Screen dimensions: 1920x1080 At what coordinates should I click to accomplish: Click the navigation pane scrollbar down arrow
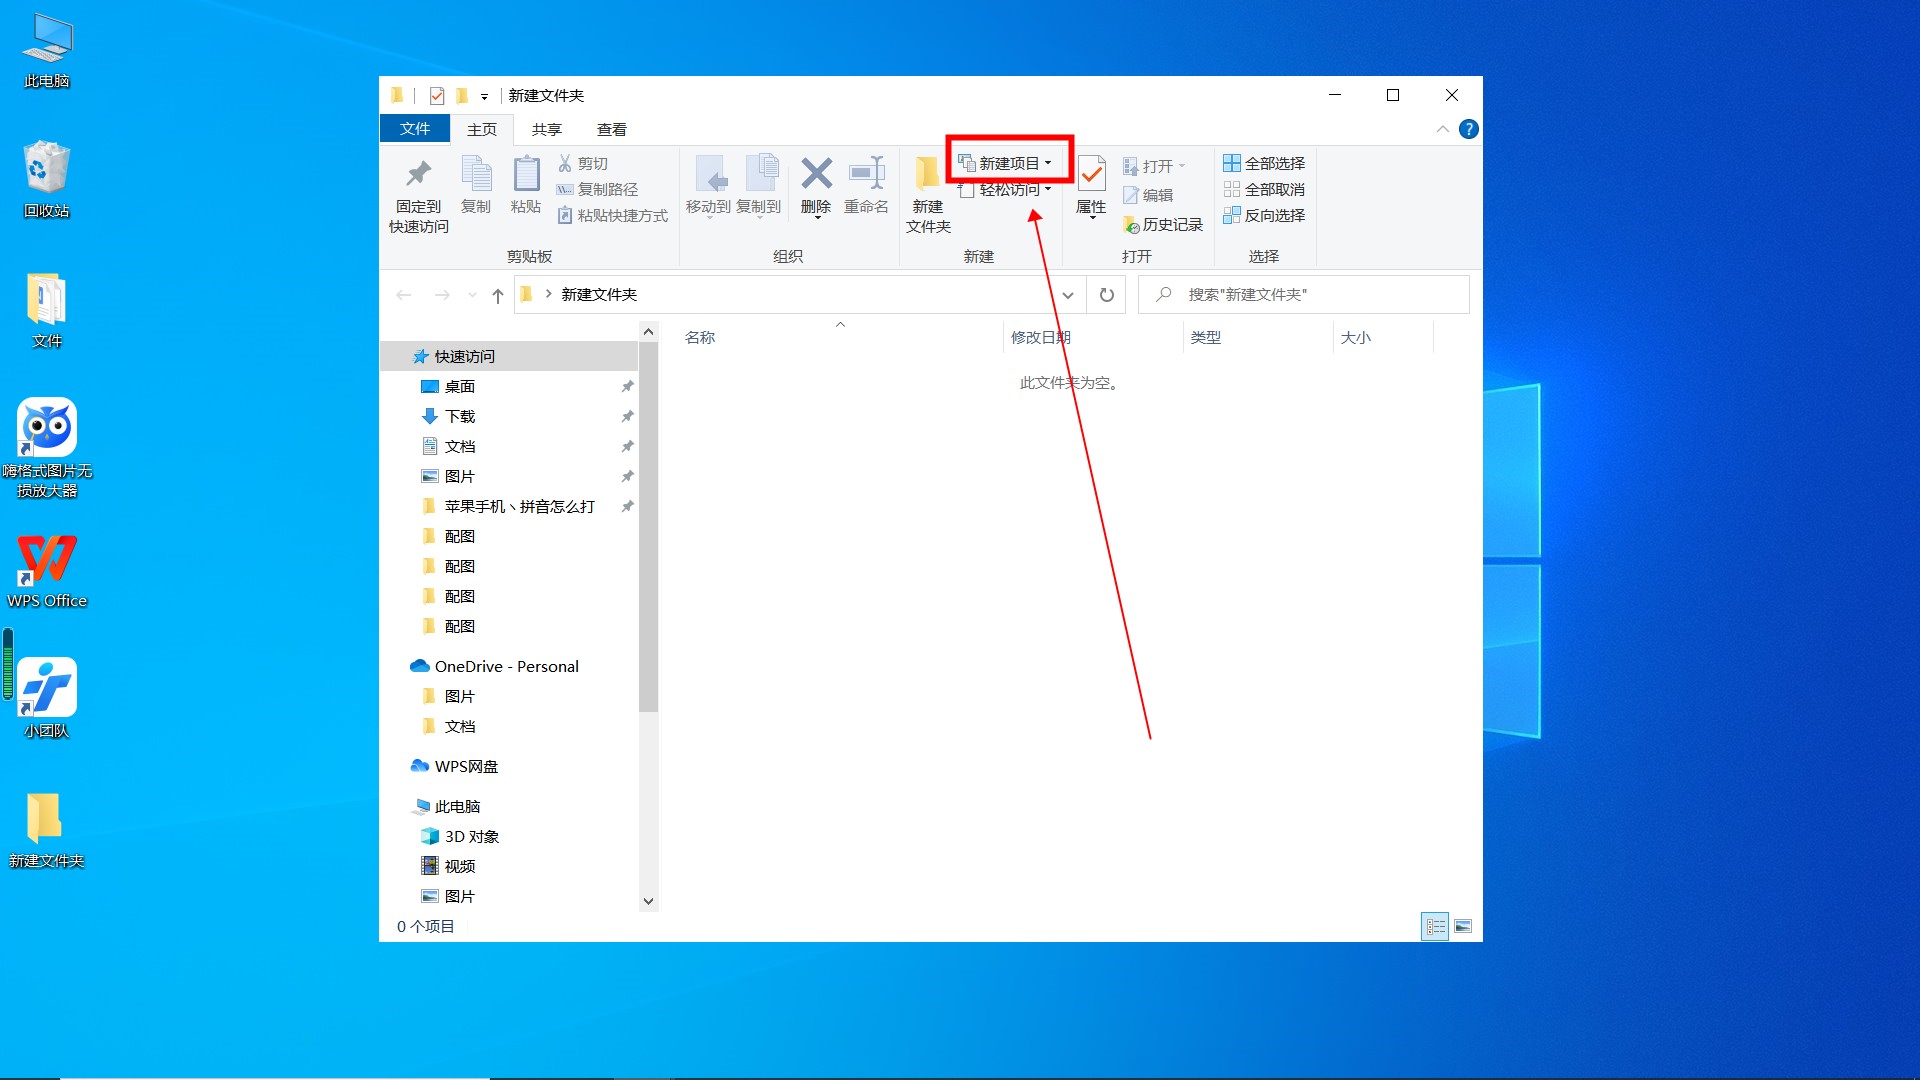point(648,901)
